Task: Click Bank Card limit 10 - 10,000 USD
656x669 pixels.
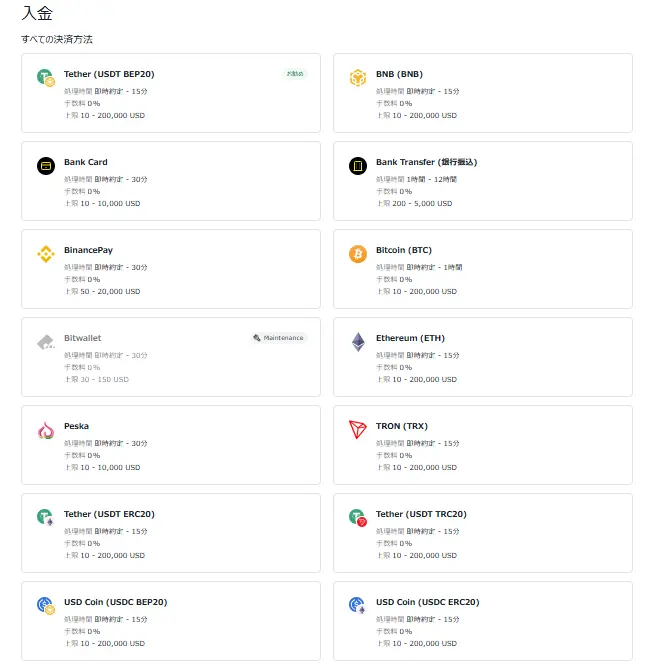Action: pyautogui.click(x=102, y=204)
